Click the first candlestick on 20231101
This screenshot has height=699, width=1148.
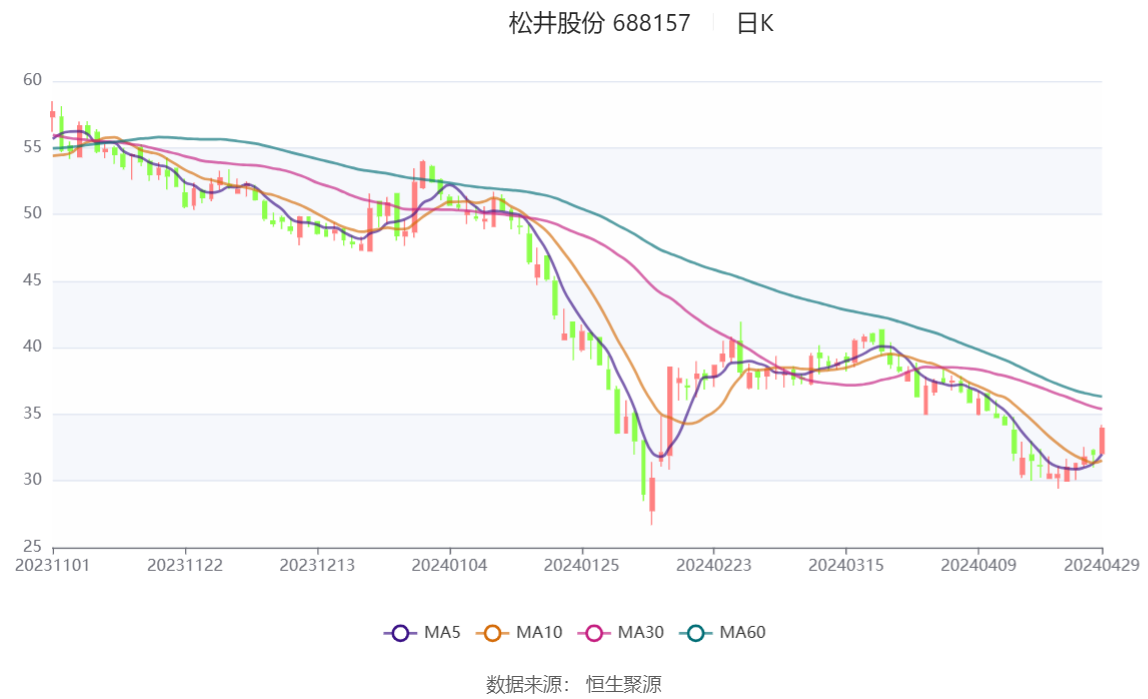[x=52, y=114]
